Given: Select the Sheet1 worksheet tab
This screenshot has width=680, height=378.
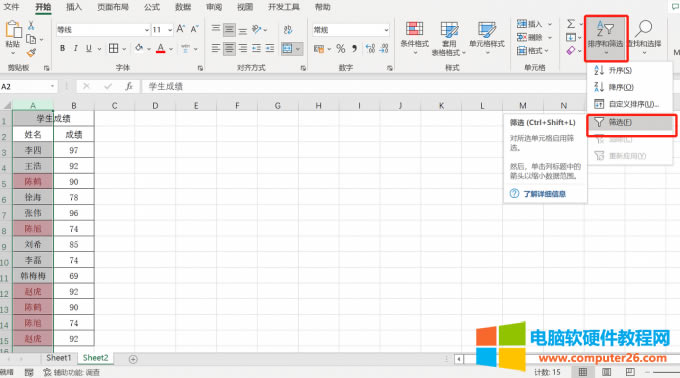Looking at the screenshot, I should (x=58, y=358).
